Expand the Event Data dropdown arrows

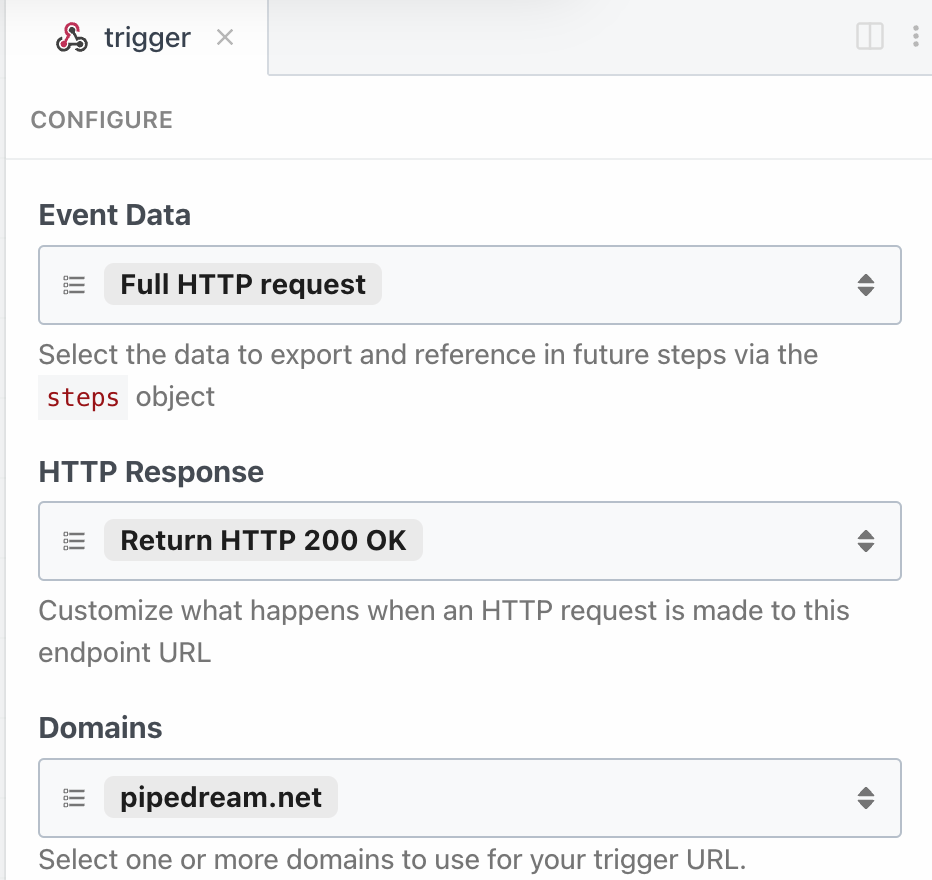coord(866,285)
